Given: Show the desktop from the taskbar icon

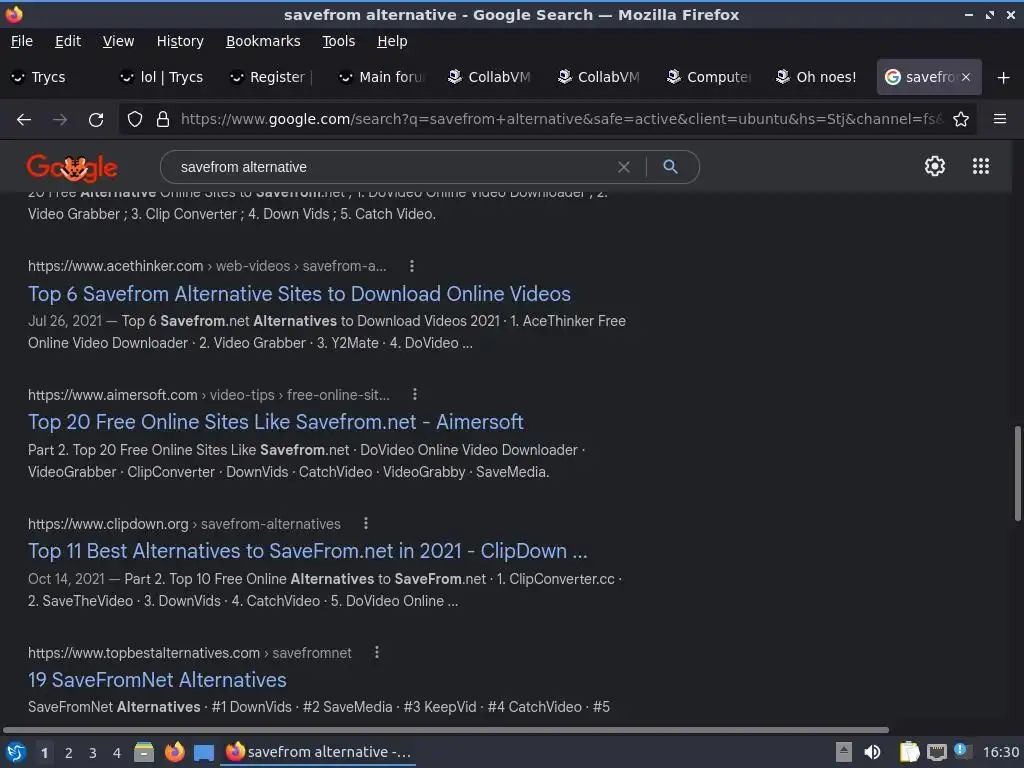Looking at the screenshot, I should [204, 753].
